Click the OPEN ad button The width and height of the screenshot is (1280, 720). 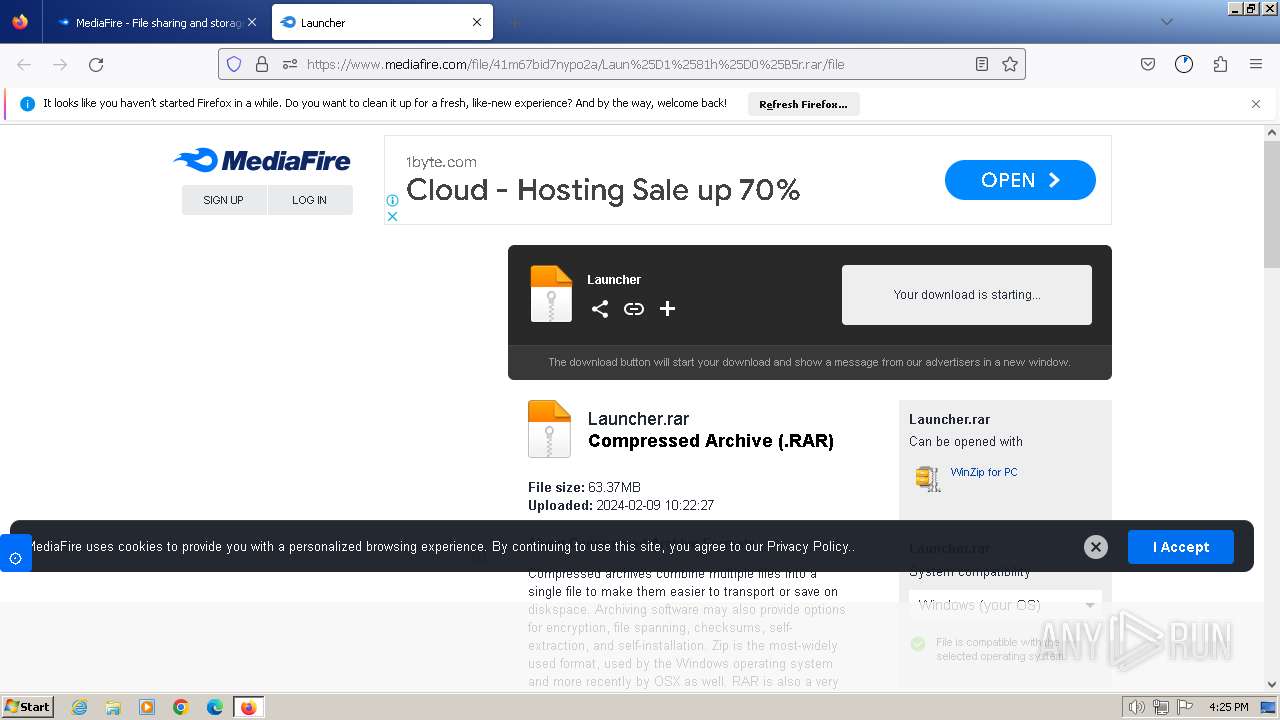(1020, 180)
